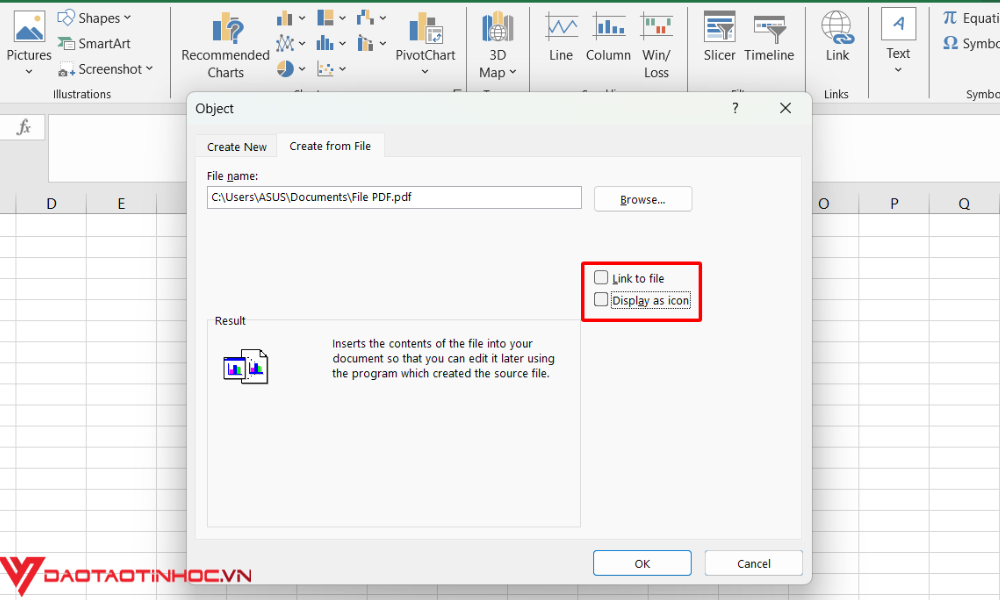Screen dimensions: 1000x600
Task: Check the Display as icon box
Action: [x=601, y=300]
